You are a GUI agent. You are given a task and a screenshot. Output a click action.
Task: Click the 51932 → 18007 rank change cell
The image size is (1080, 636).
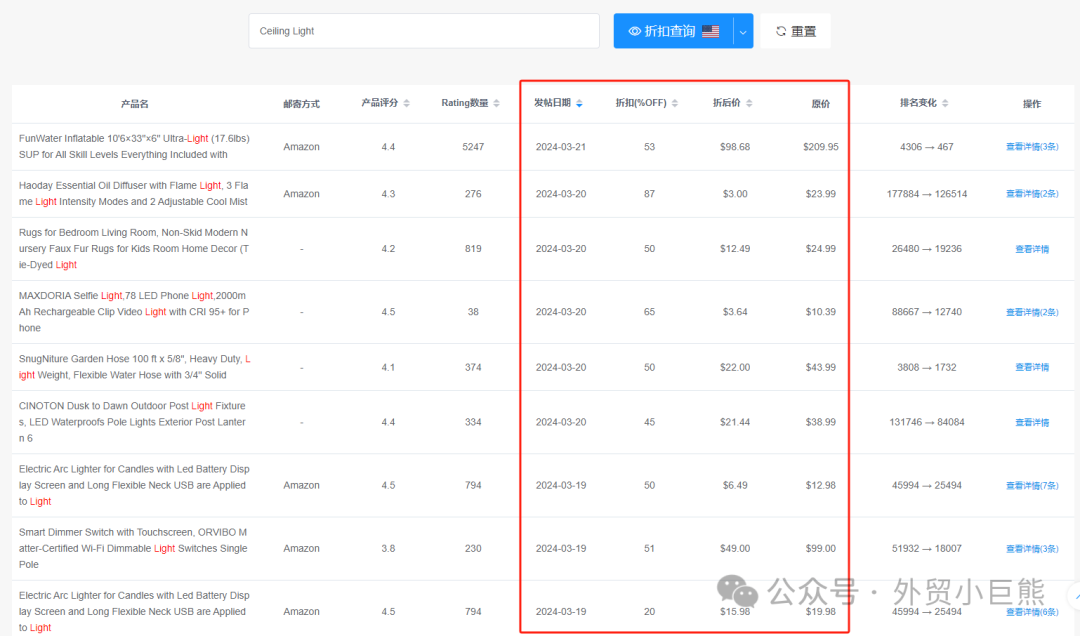[926, 548]
